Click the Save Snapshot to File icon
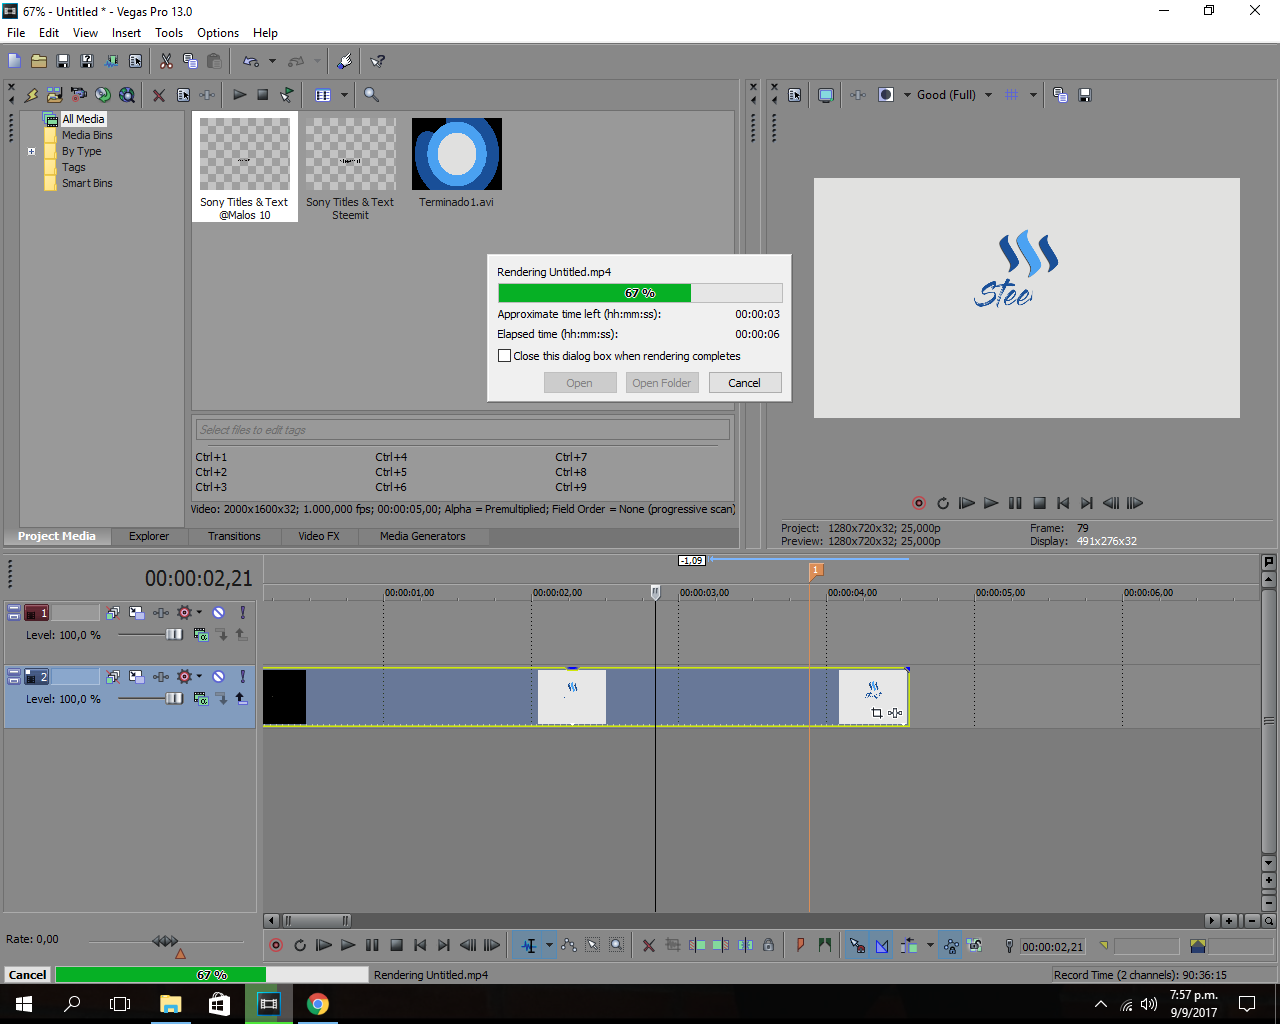1280x1024 pixels. 1085,95
